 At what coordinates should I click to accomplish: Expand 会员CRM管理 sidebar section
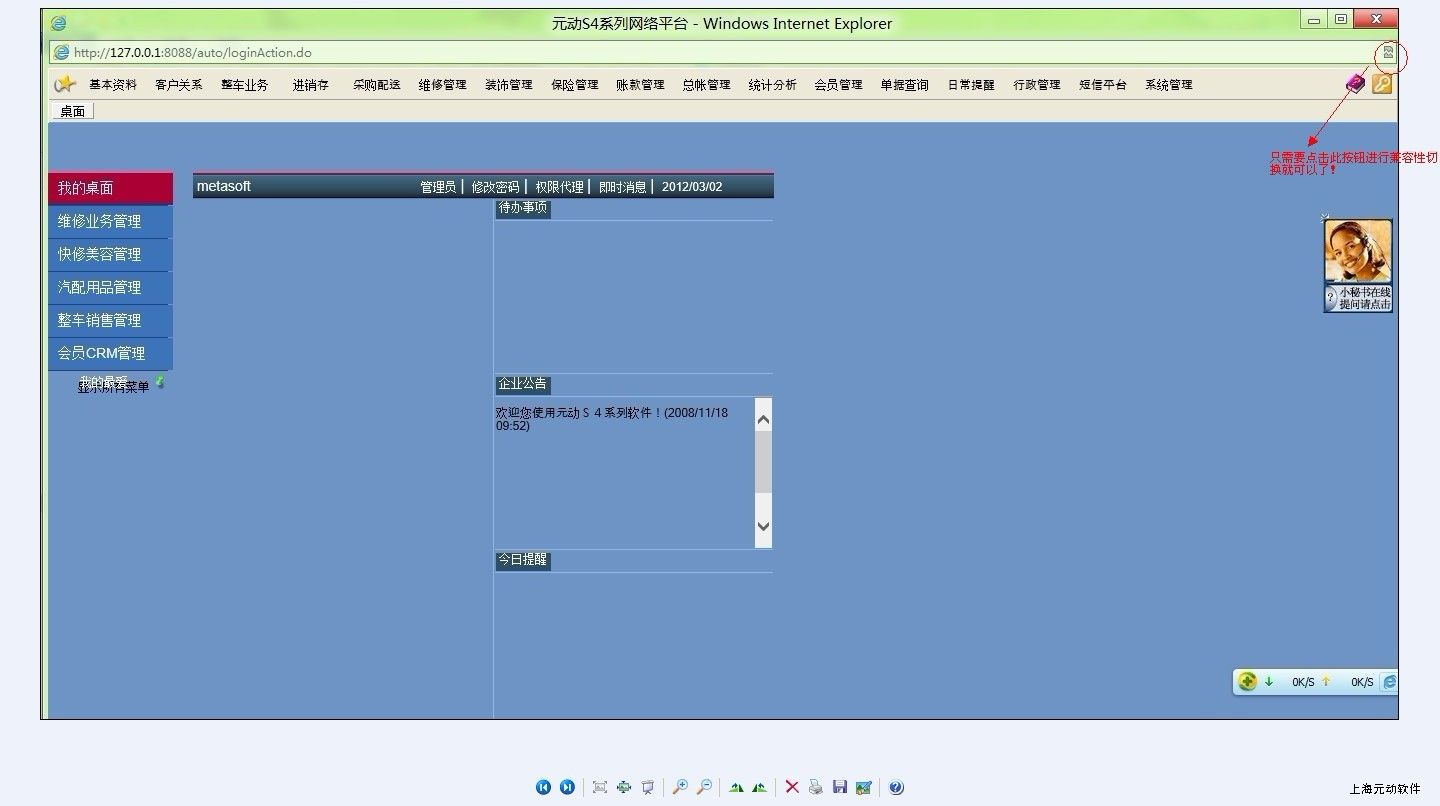point(102,353)
